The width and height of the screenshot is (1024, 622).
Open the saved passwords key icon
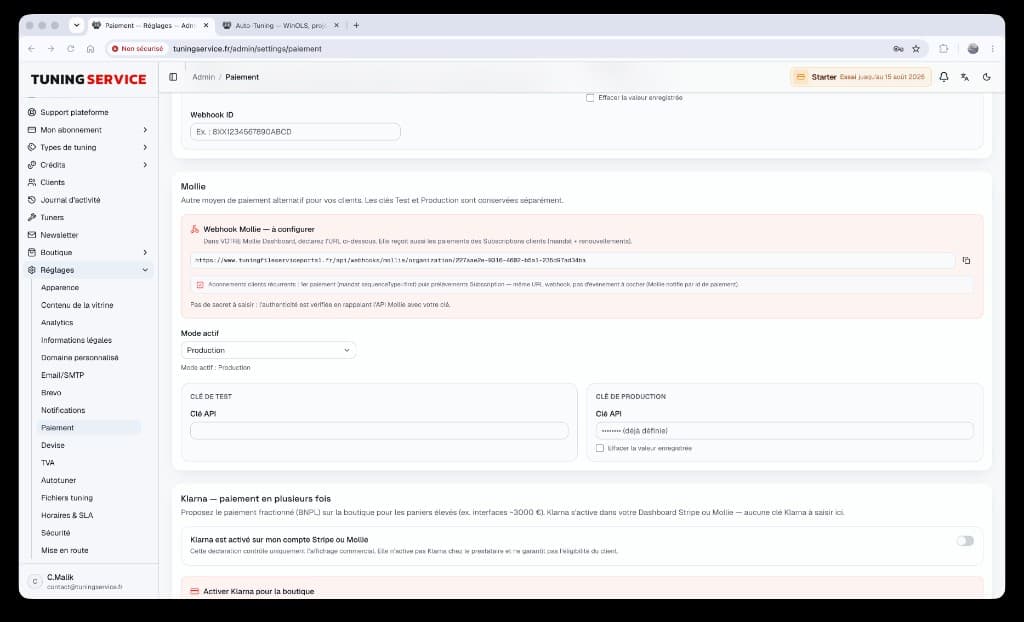pyautogui.click(x=898, y=49)
